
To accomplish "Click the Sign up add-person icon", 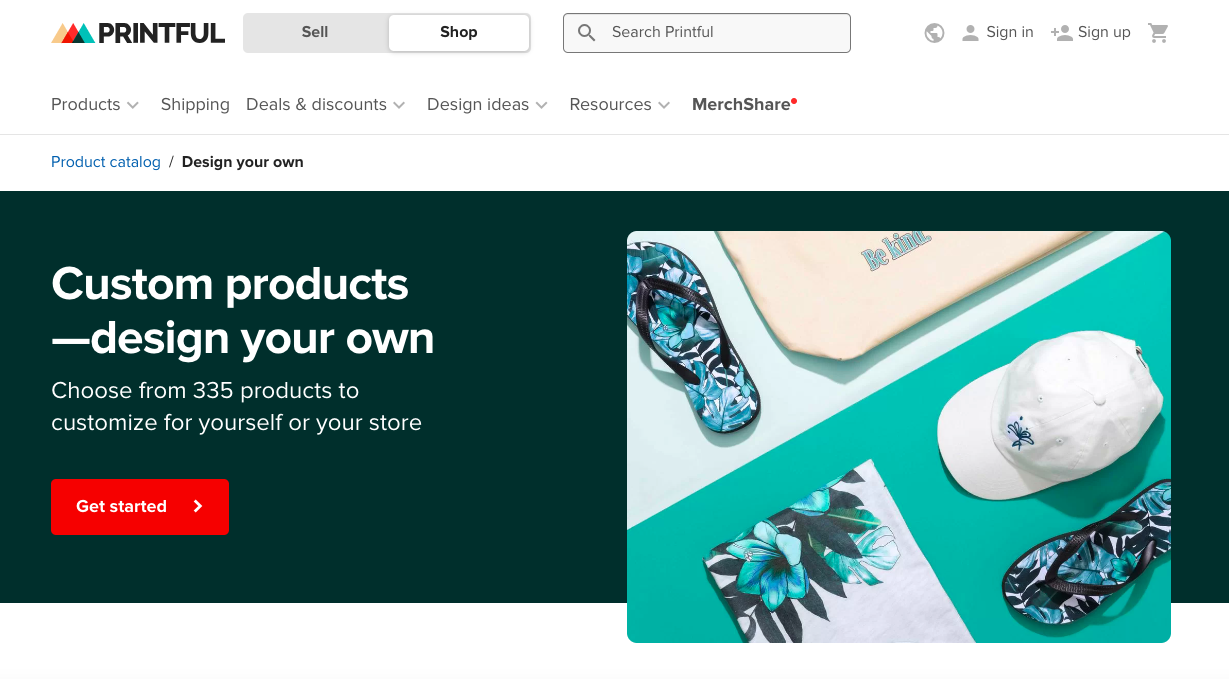I will coord(1061,33).
